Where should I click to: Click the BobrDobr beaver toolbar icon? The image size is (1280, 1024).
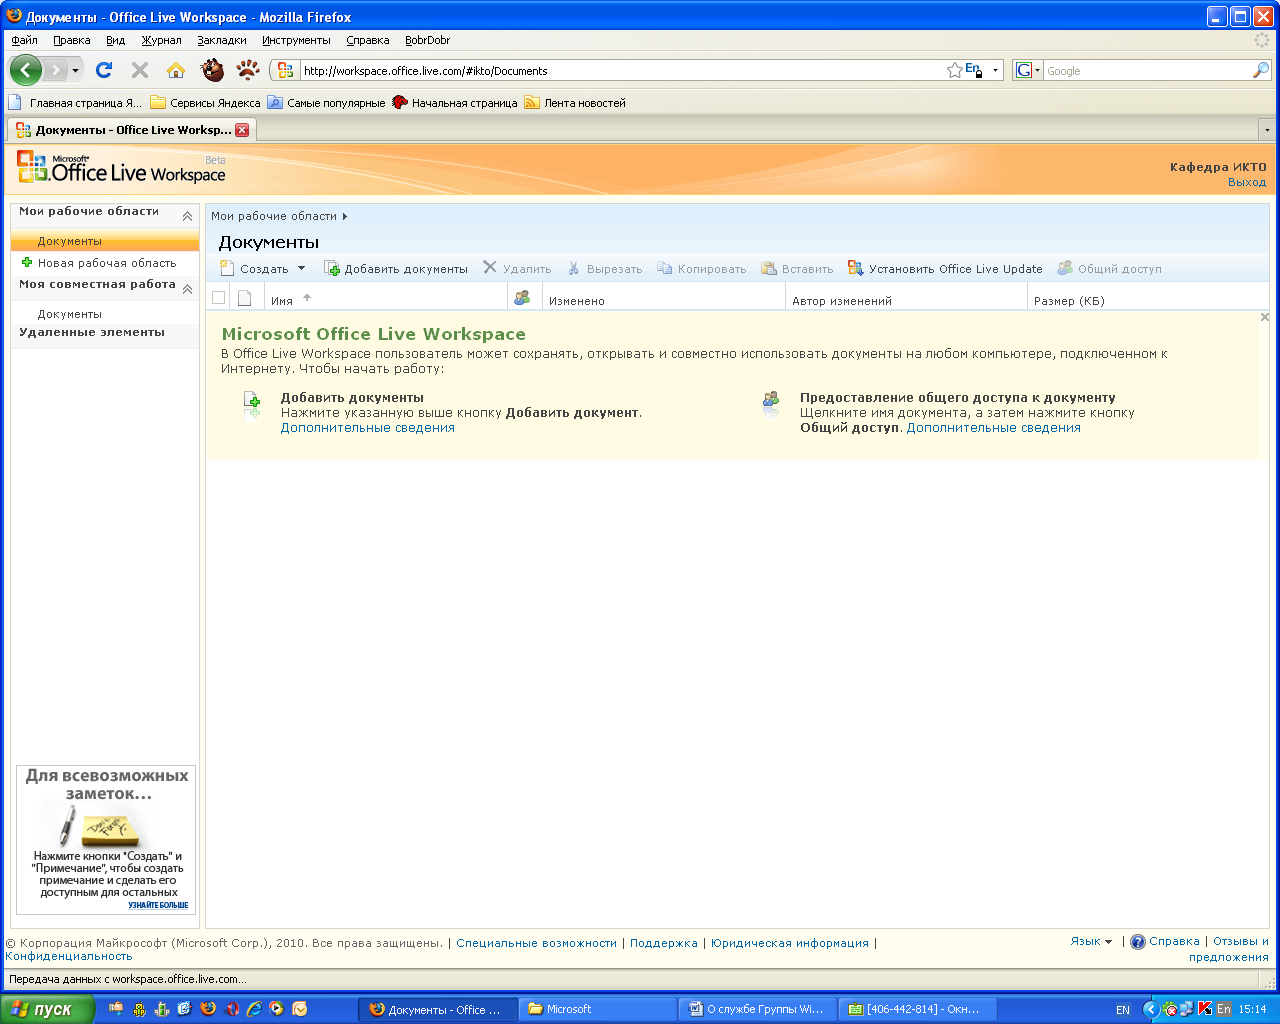click(x=212, y=70)
